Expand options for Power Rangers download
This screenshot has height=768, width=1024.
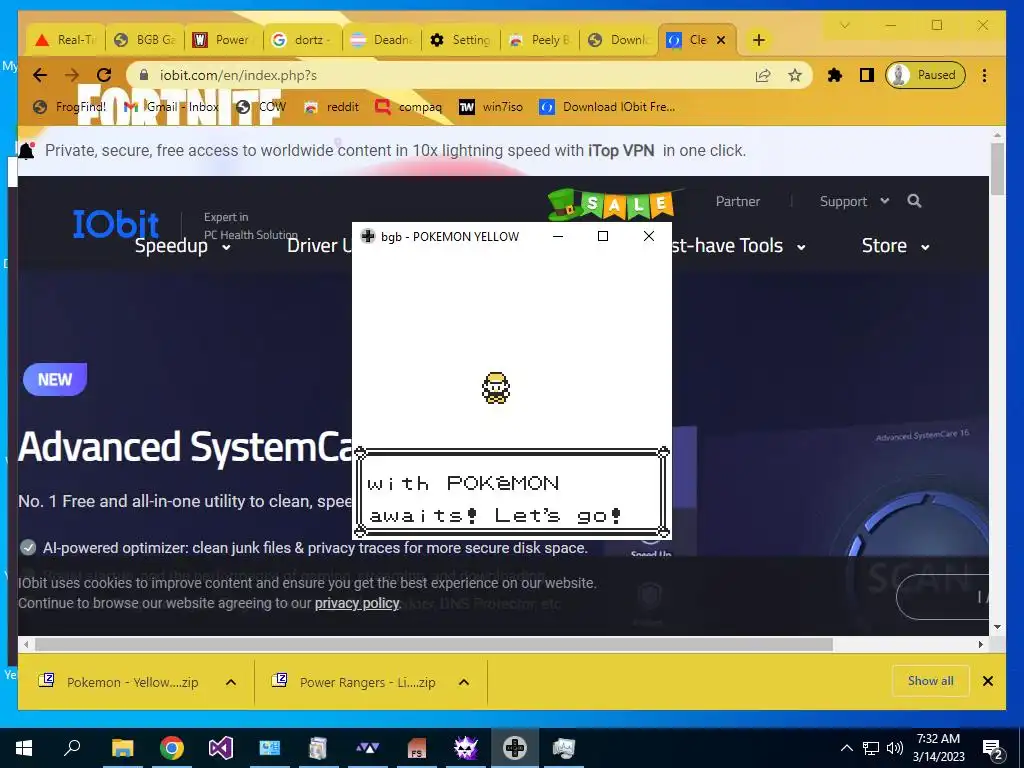[x=464, y=682]
